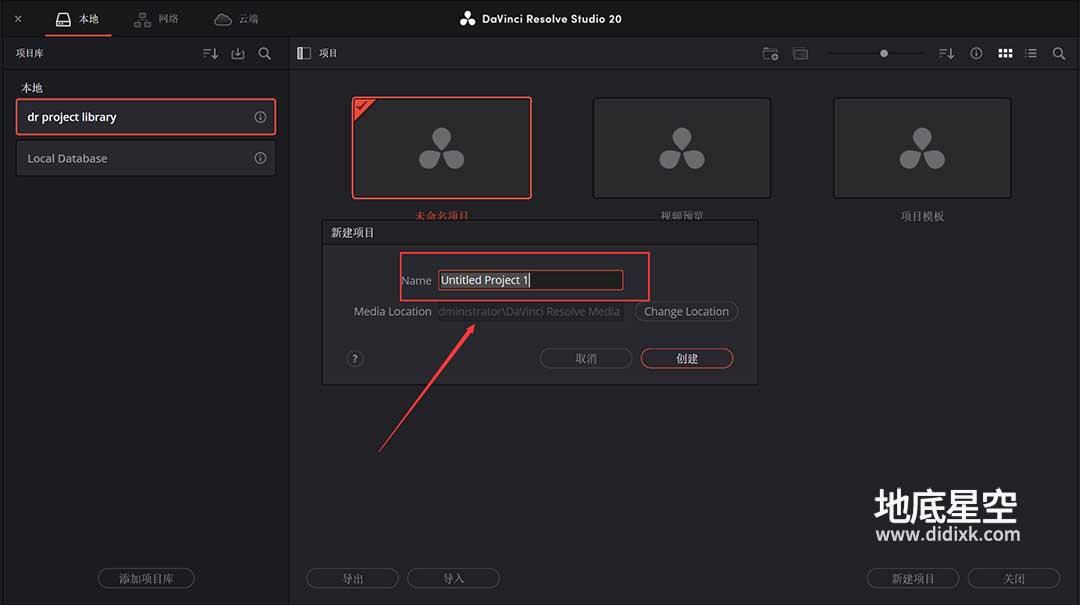Image resolution: width=1080 pixels, height=605 pixels.
Task: Select the 项目模板 thumbnail
Action: 922,148
